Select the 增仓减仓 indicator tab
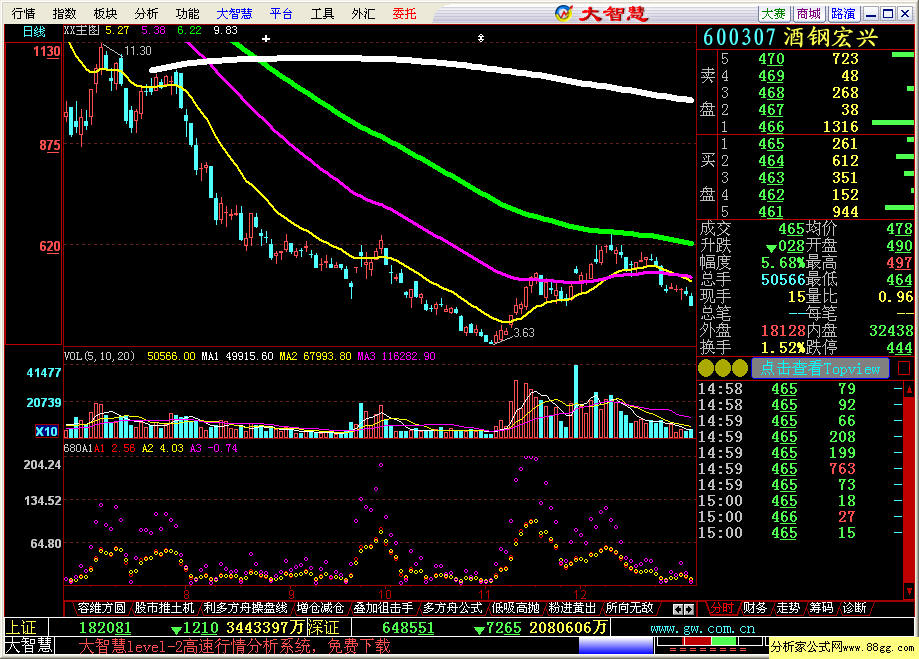Viewport: 919px width, 659px height. pos(320,608)
